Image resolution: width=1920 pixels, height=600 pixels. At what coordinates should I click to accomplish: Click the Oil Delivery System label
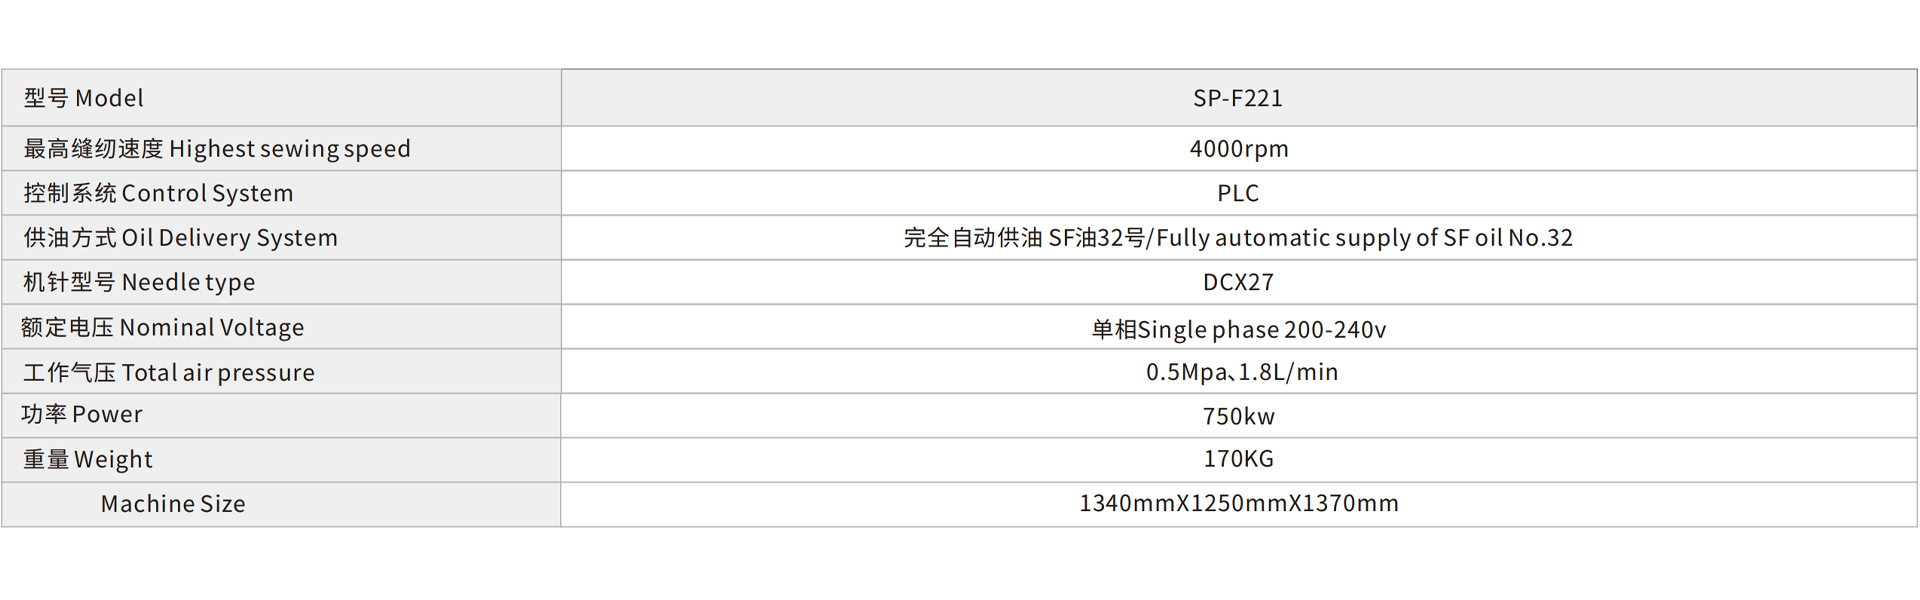180,238
